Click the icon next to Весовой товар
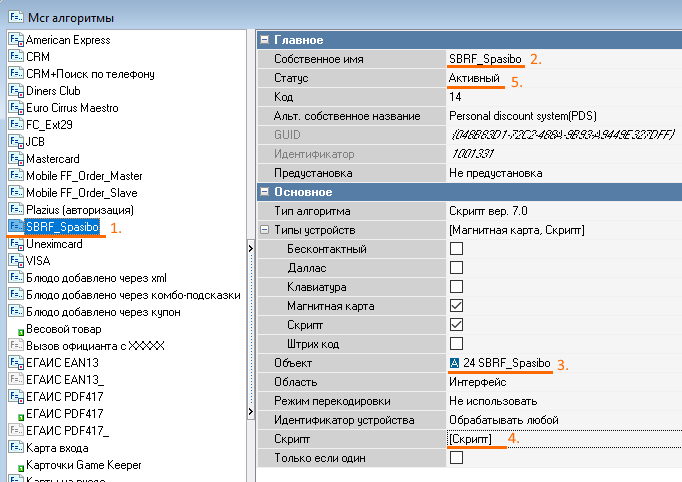This screenshot has width=682, height=482. (x=18, y=329)
